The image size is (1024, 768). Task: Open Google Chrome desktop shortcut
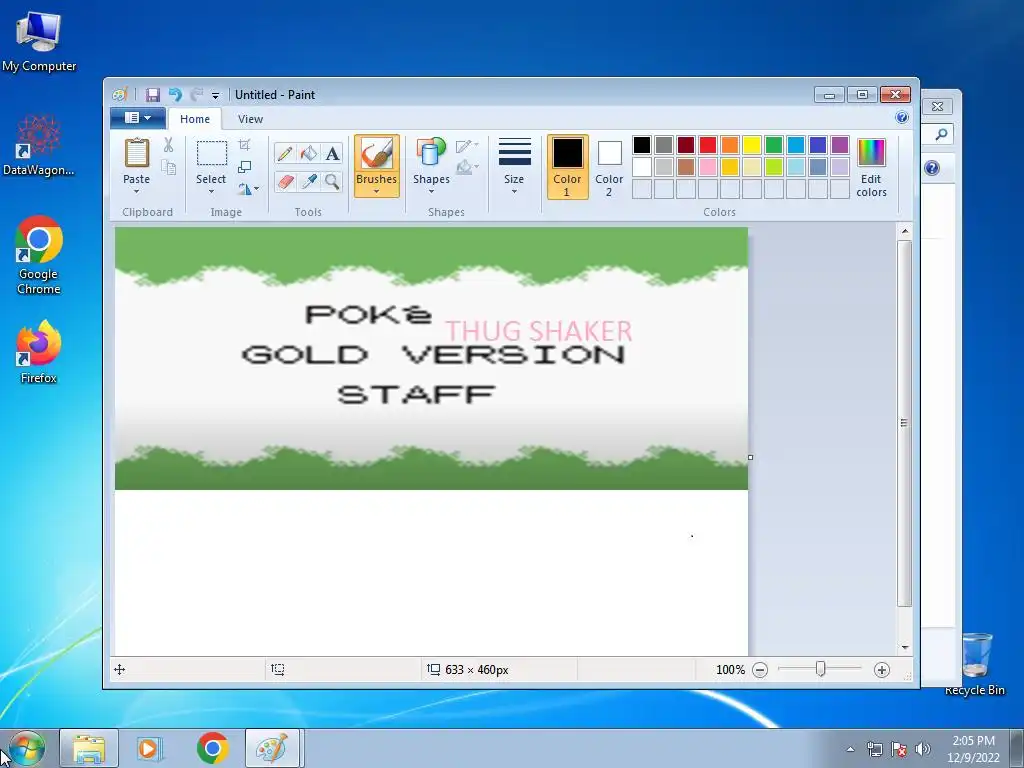tap(39, 255)
